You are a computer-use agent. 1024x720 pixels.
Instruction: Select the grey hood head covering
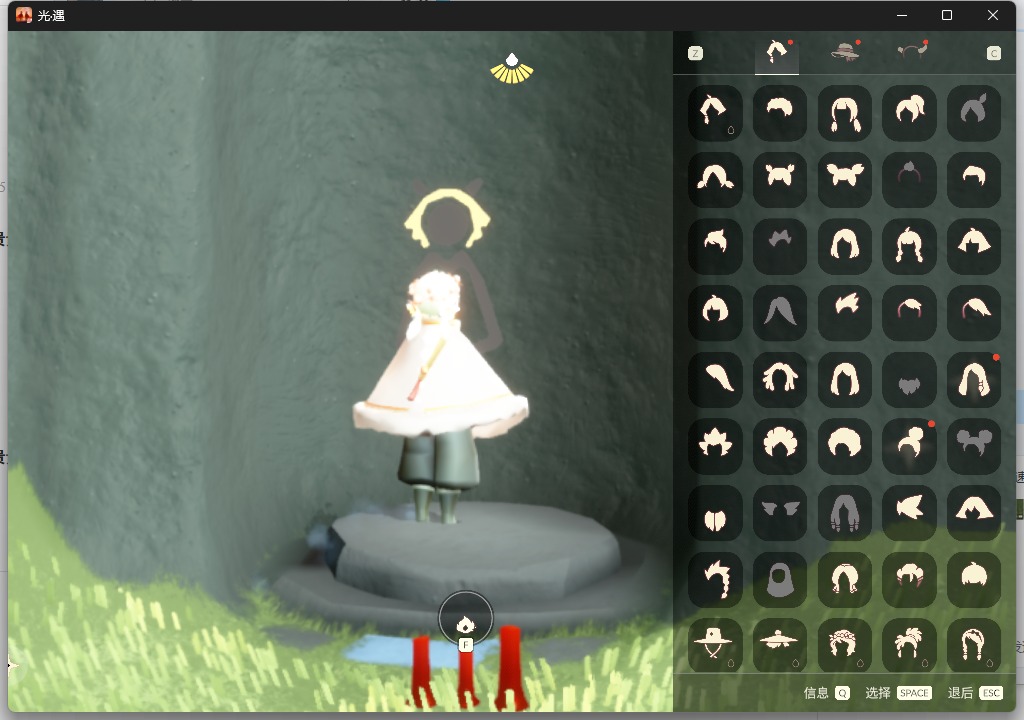[x=780, y=579]
